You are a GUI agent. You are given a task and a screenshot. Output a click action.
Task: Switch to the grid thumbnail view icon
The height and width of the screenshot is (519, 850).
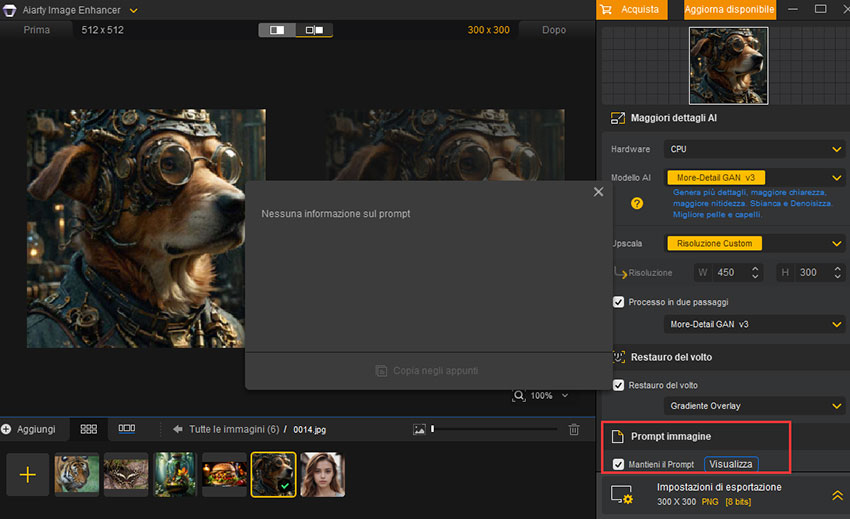88,429
